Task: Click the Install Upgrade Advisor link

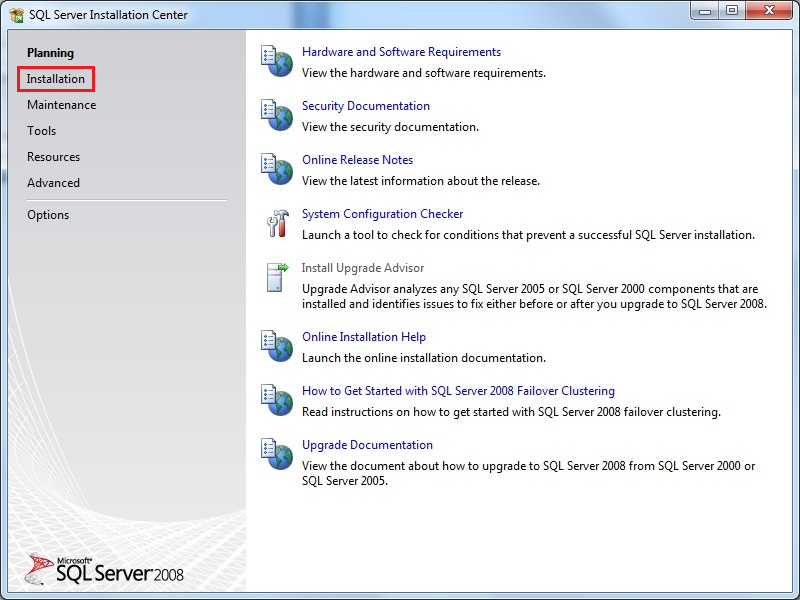Action: click(363, 268)
